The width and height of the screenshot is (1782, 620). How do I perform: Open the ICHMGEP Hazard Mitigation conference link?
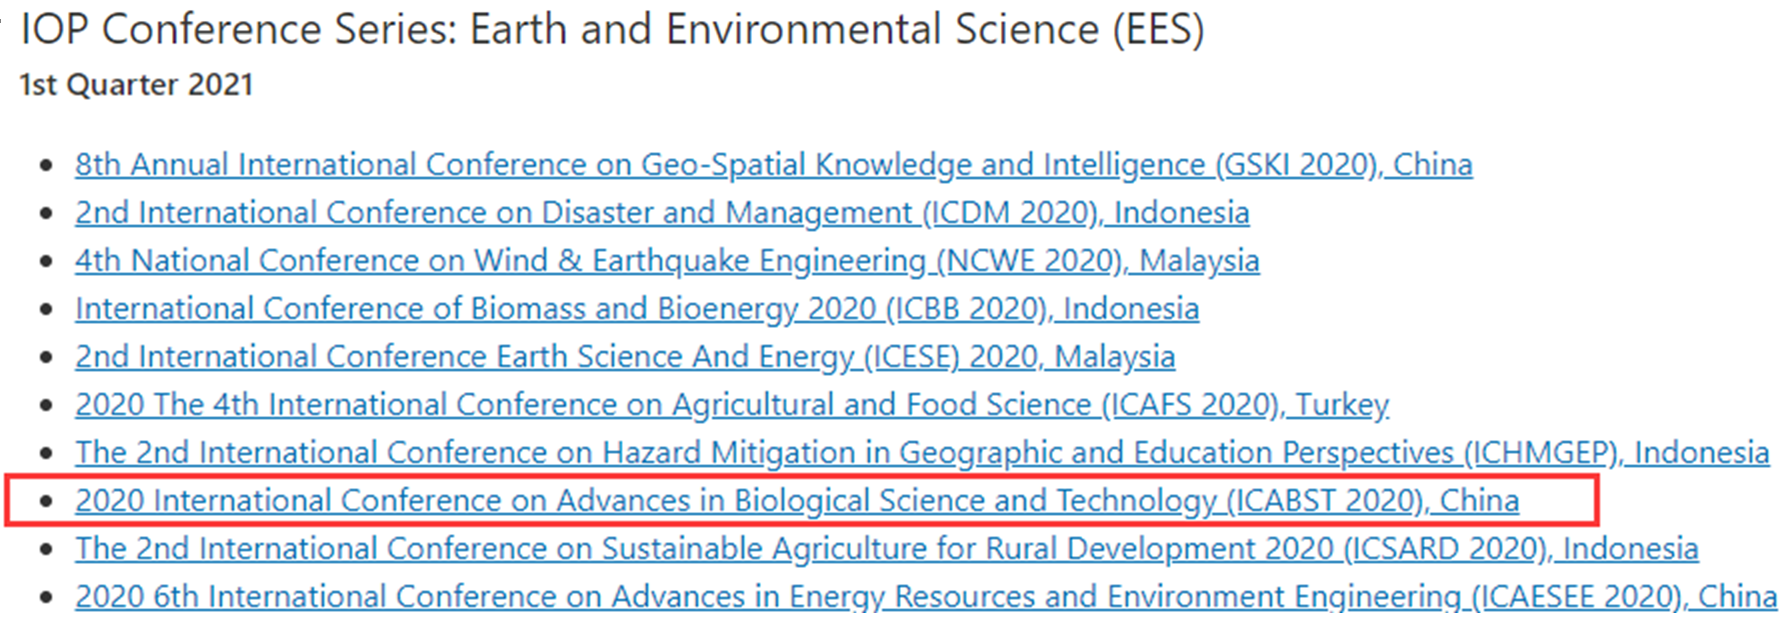(x=922, y=453)
